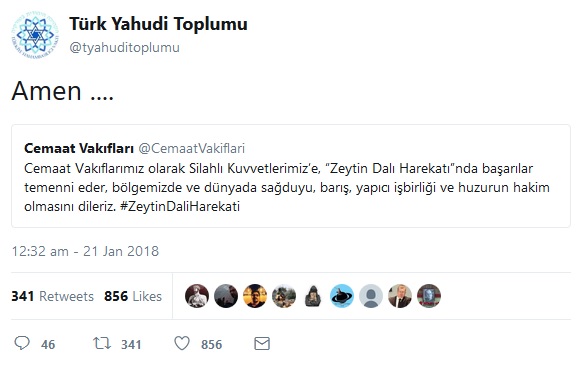Click the envelope direct message icon
This screenshot has width=581, height=369.
[x=262, y=344]
